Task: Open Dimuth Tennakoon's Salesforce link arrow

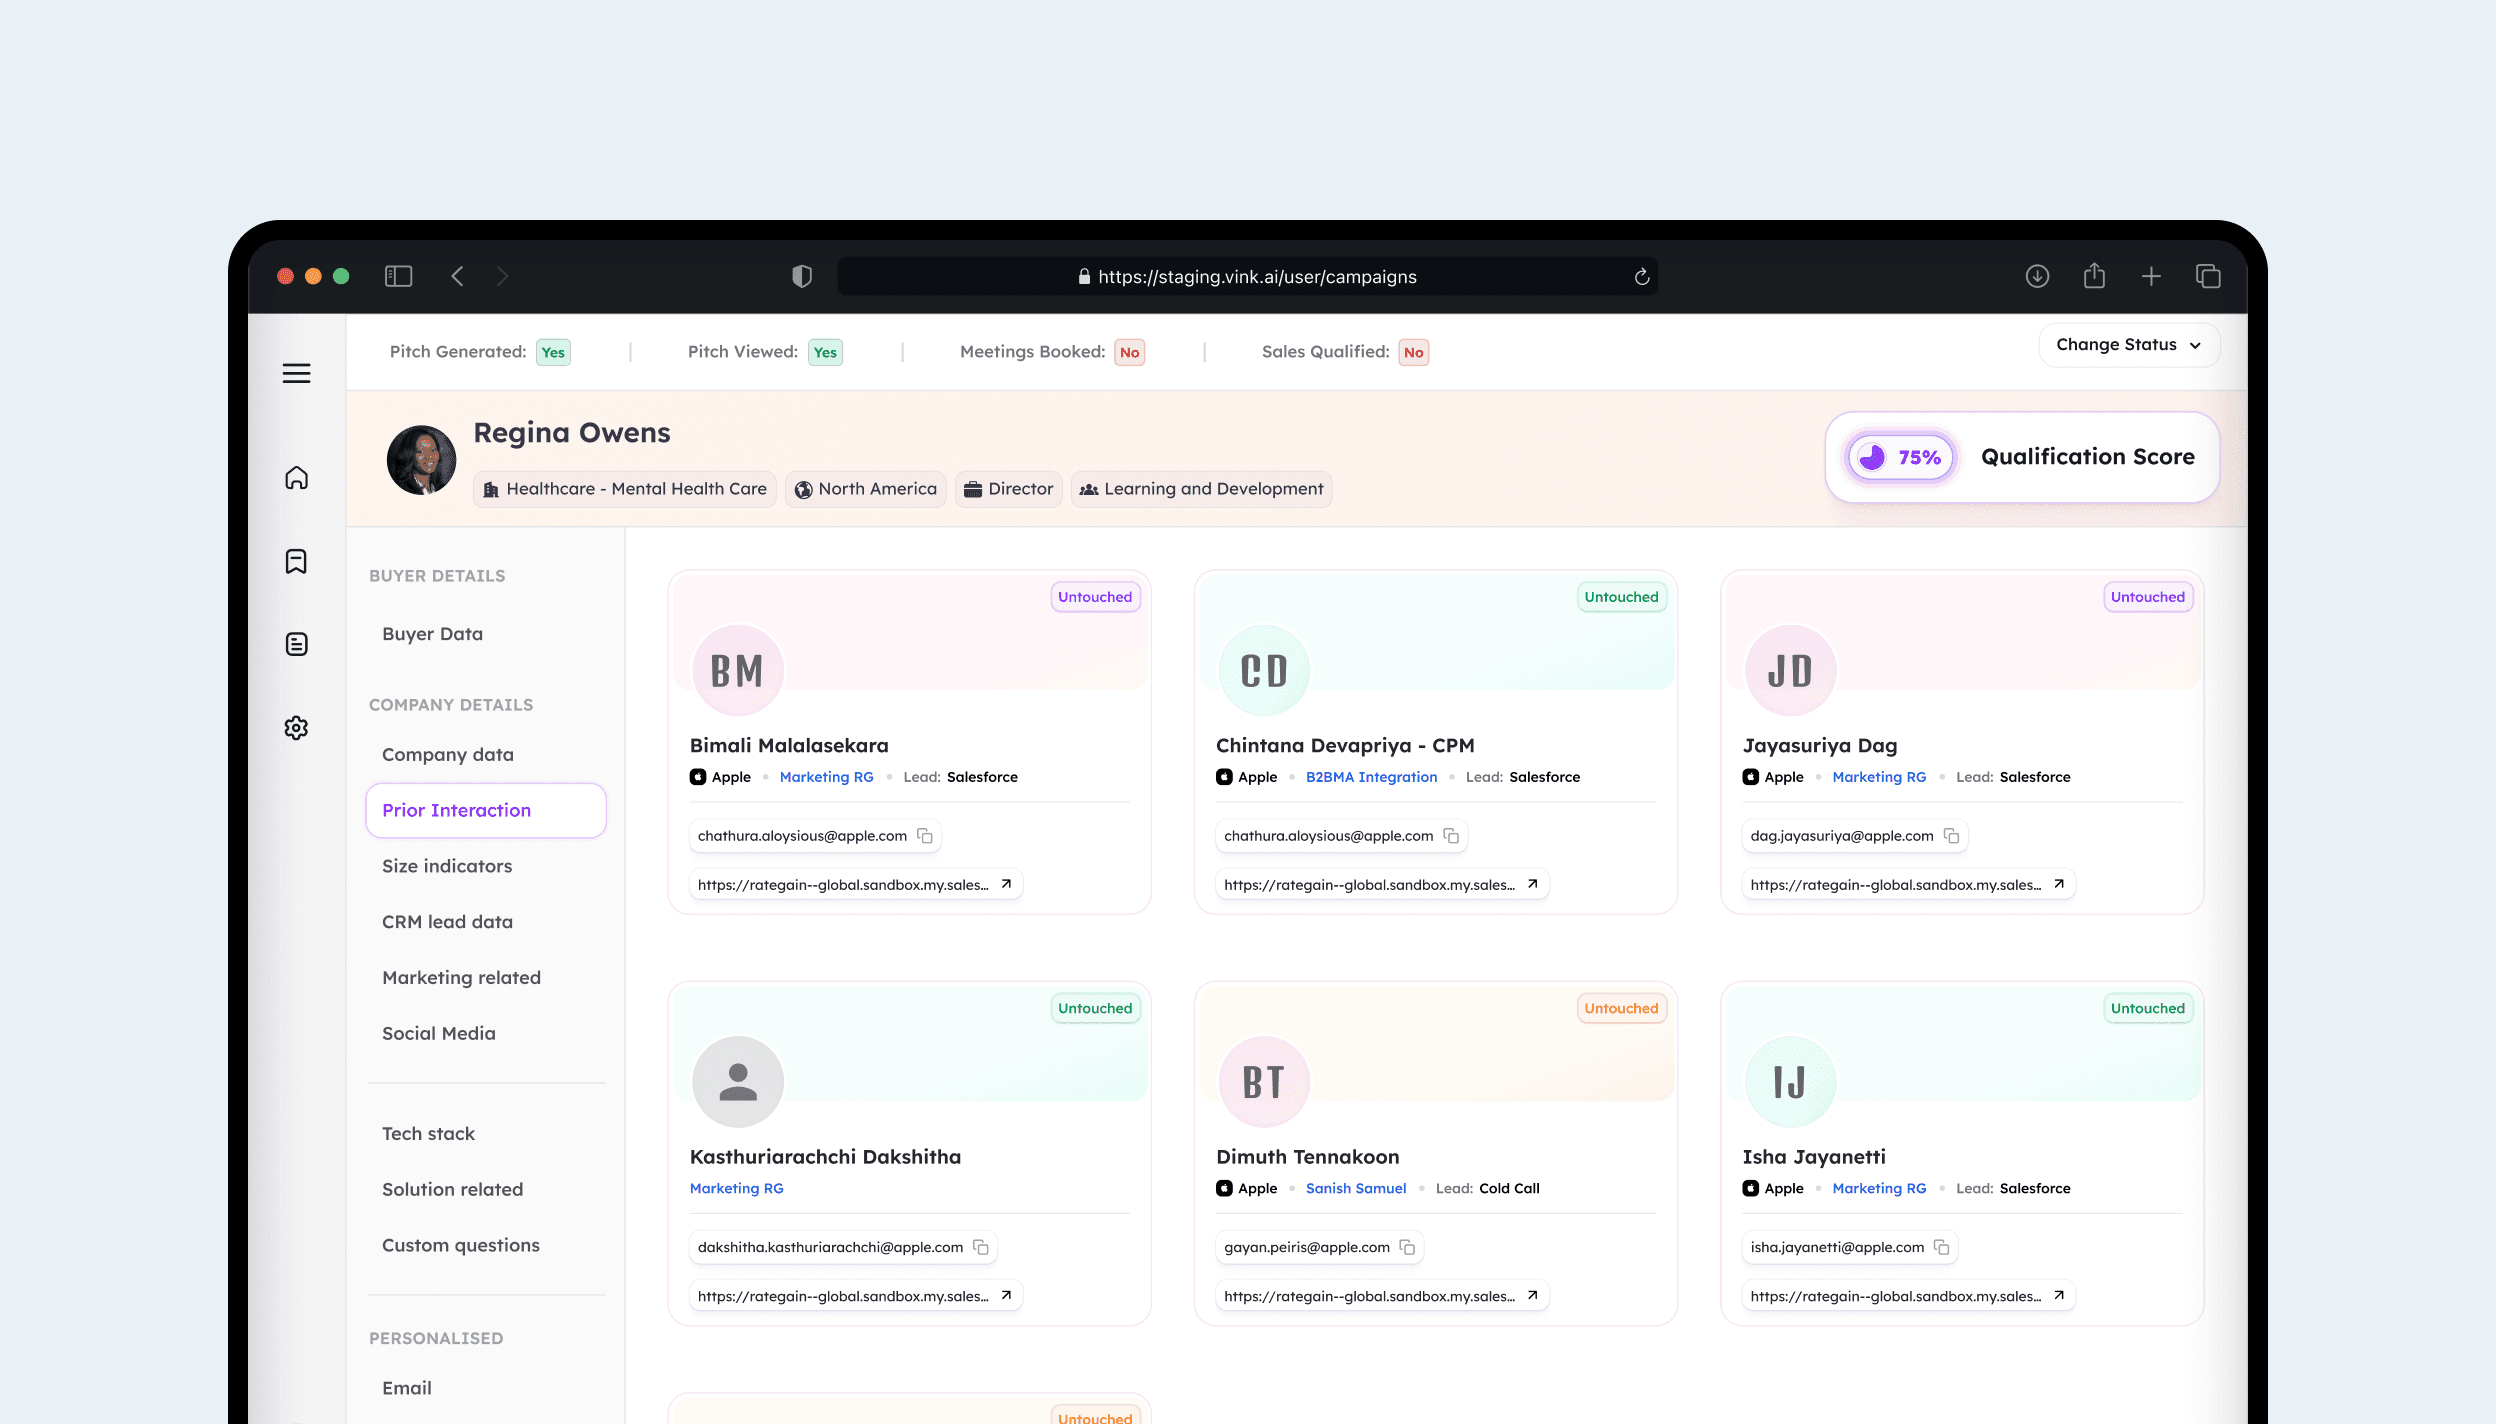Action: click(x=1532, y=1296)
